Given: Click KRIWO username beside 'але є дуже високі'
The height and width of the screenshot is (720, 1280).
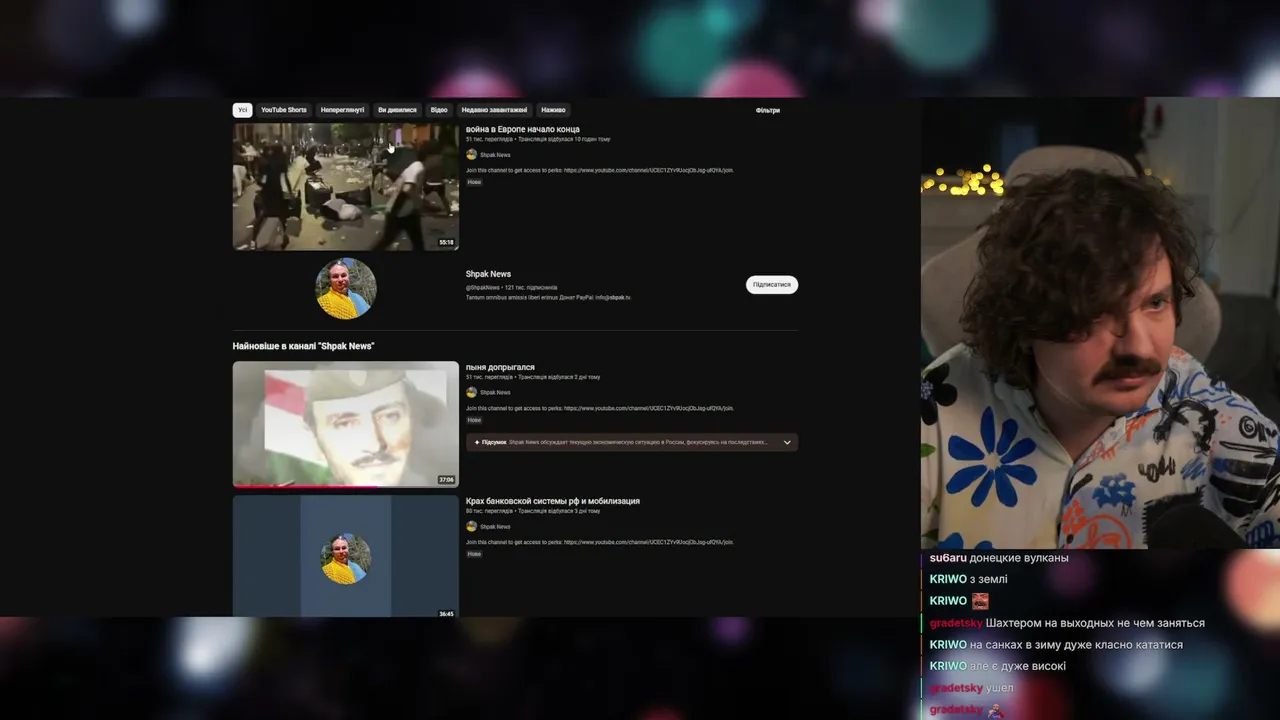Looking at the screenshot, I should tap(948, 667).
